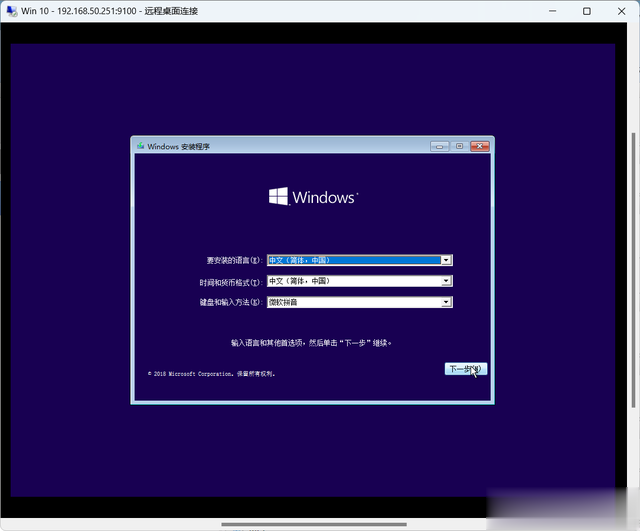Open the 要安装的语言 dropdown arrow
The width and height of the screenshot is (640, 531).
(x=446, y=260)
